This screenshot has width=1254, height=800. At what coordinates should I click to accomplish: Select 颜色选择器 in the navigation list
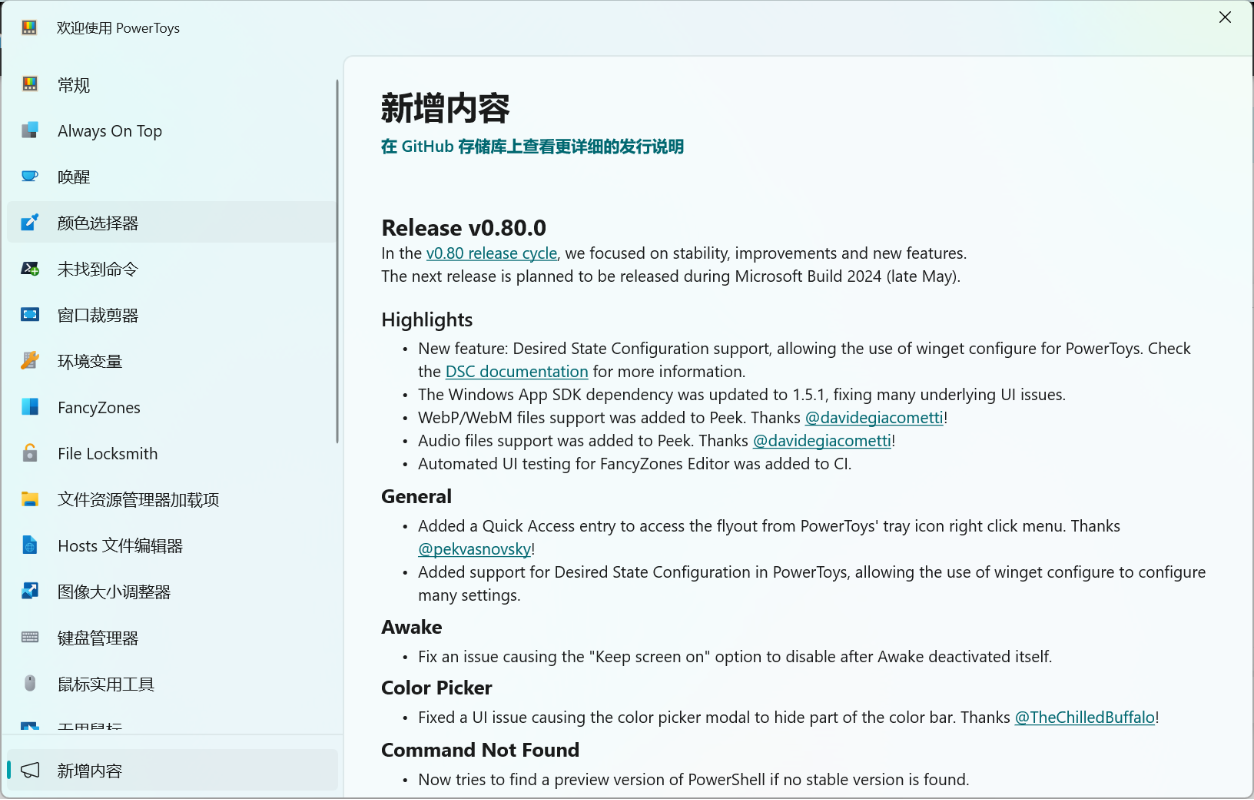(x=171, y=223)
